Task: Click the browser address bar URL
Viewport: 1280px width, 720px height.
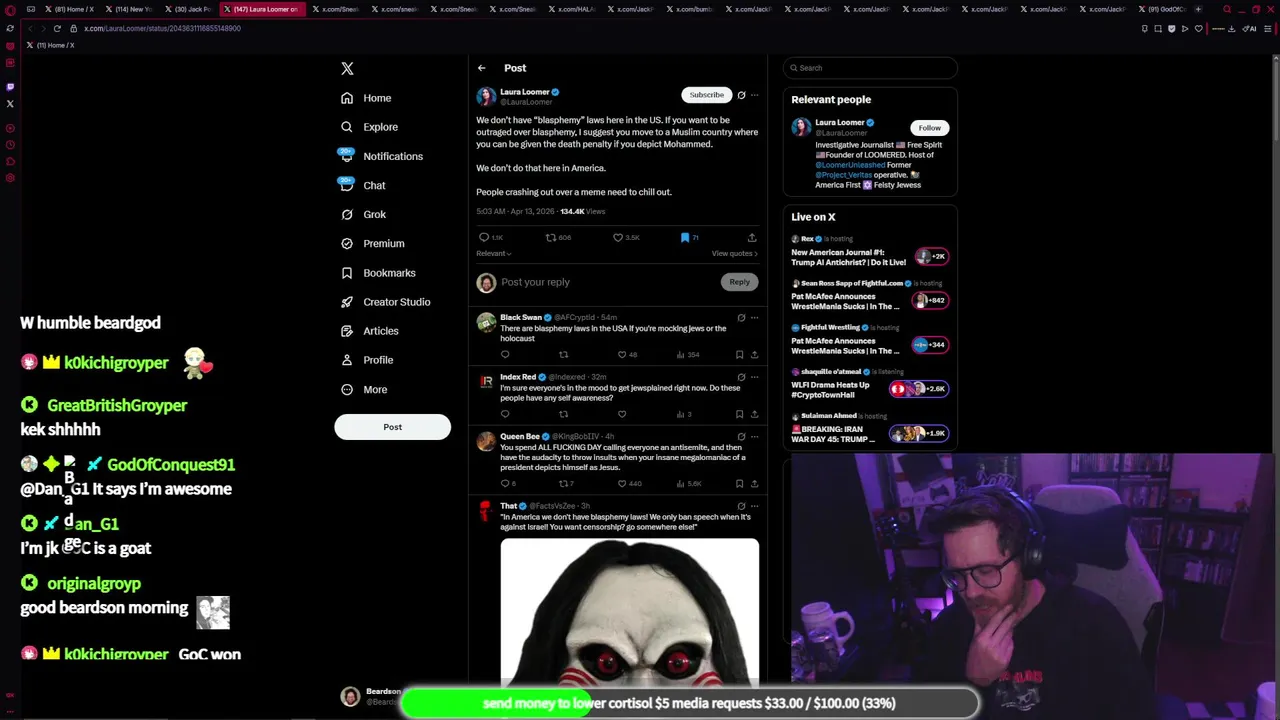Action: [162, 28]
